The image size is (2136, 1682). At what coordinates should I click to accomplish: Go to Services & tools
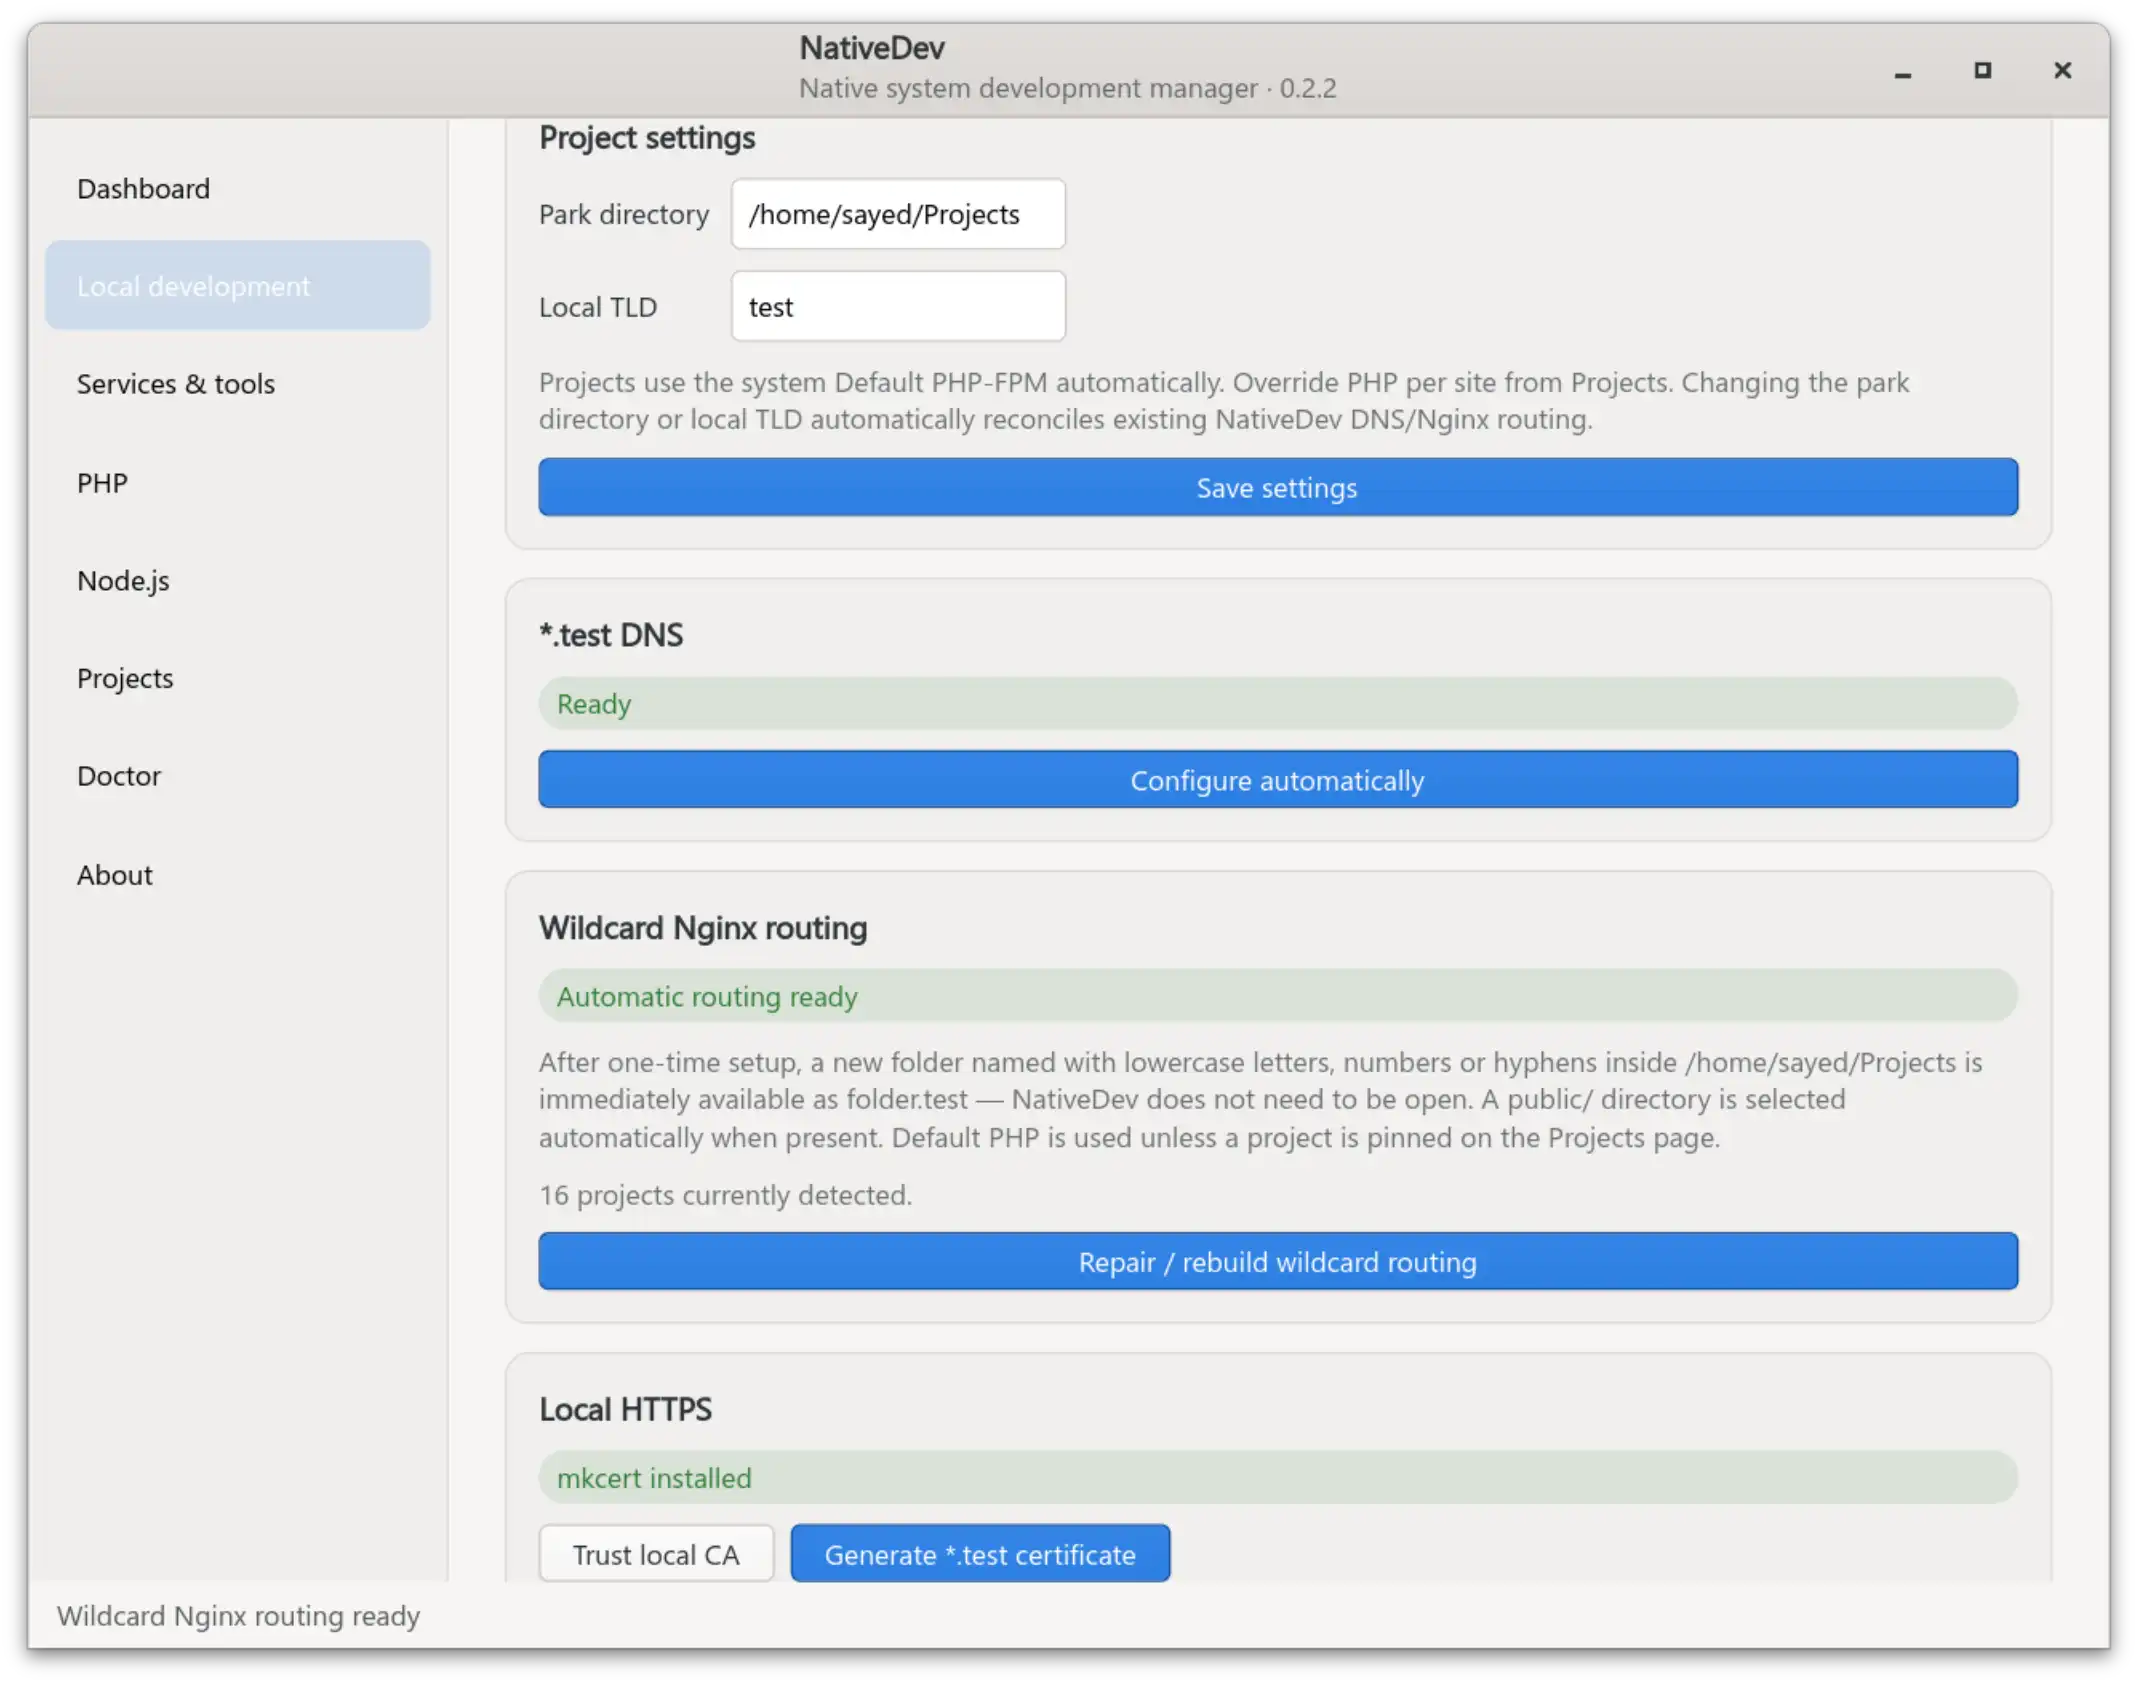pyautogui.click(x=238, y=383)
